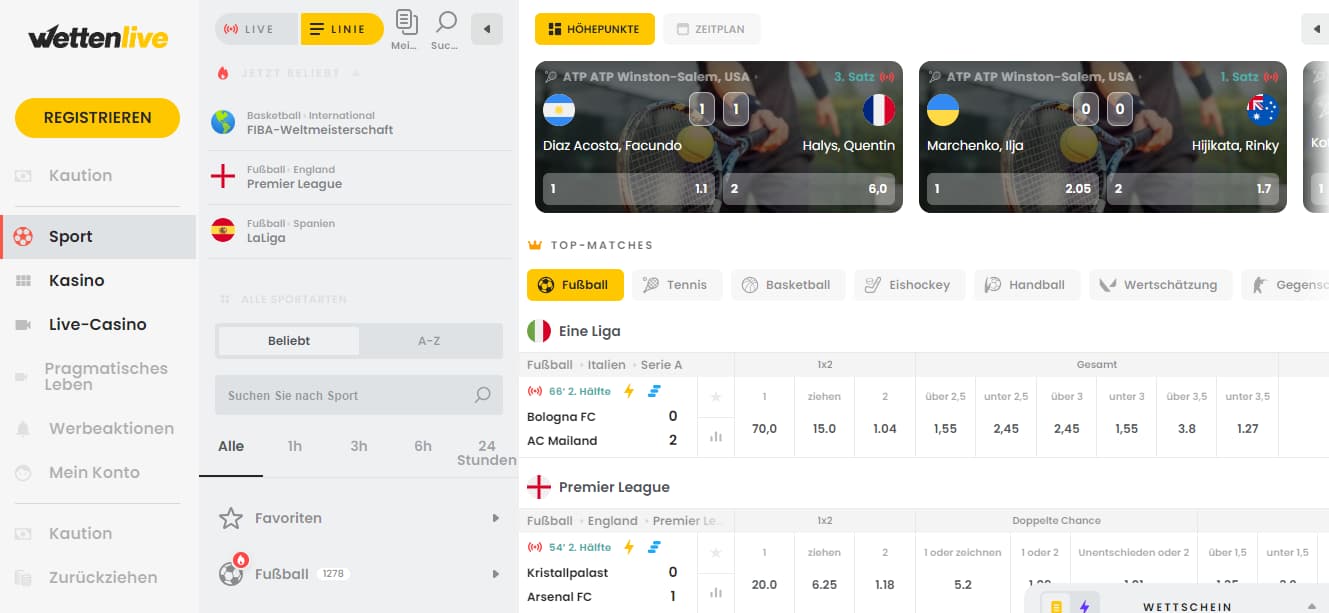1329x613 pixels.
Task: Collapse the left sports panel arrow
Action: click(487, 29)
